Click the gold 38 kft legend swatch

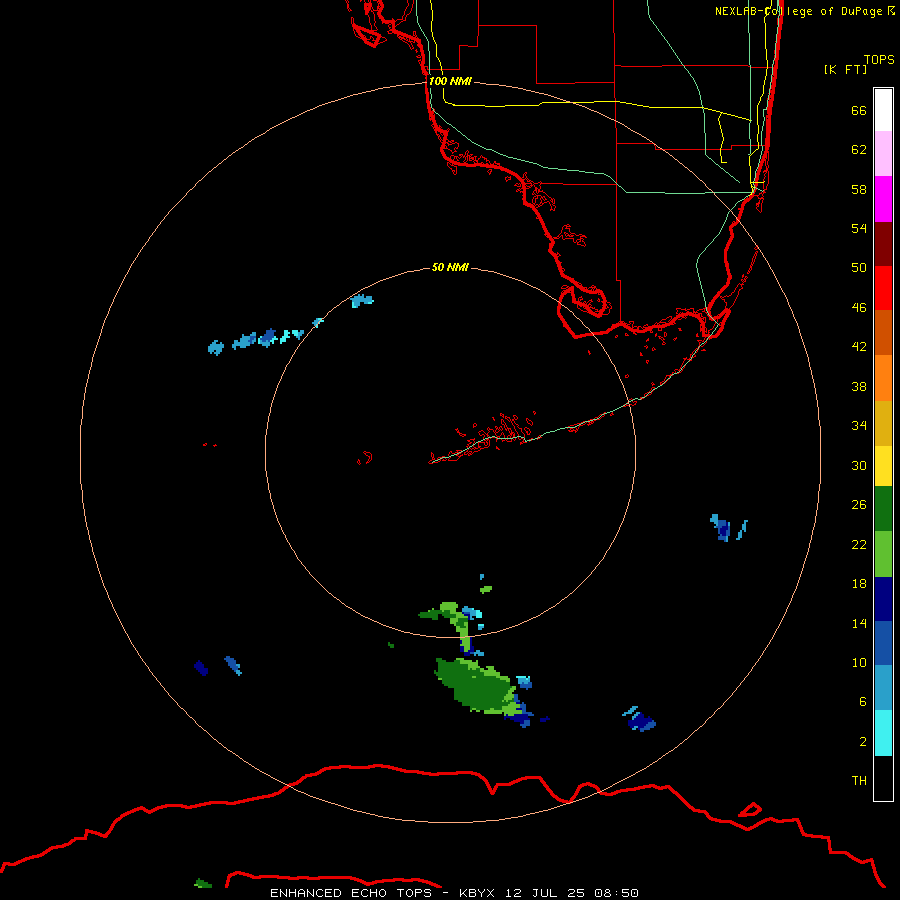pos(883,422)
